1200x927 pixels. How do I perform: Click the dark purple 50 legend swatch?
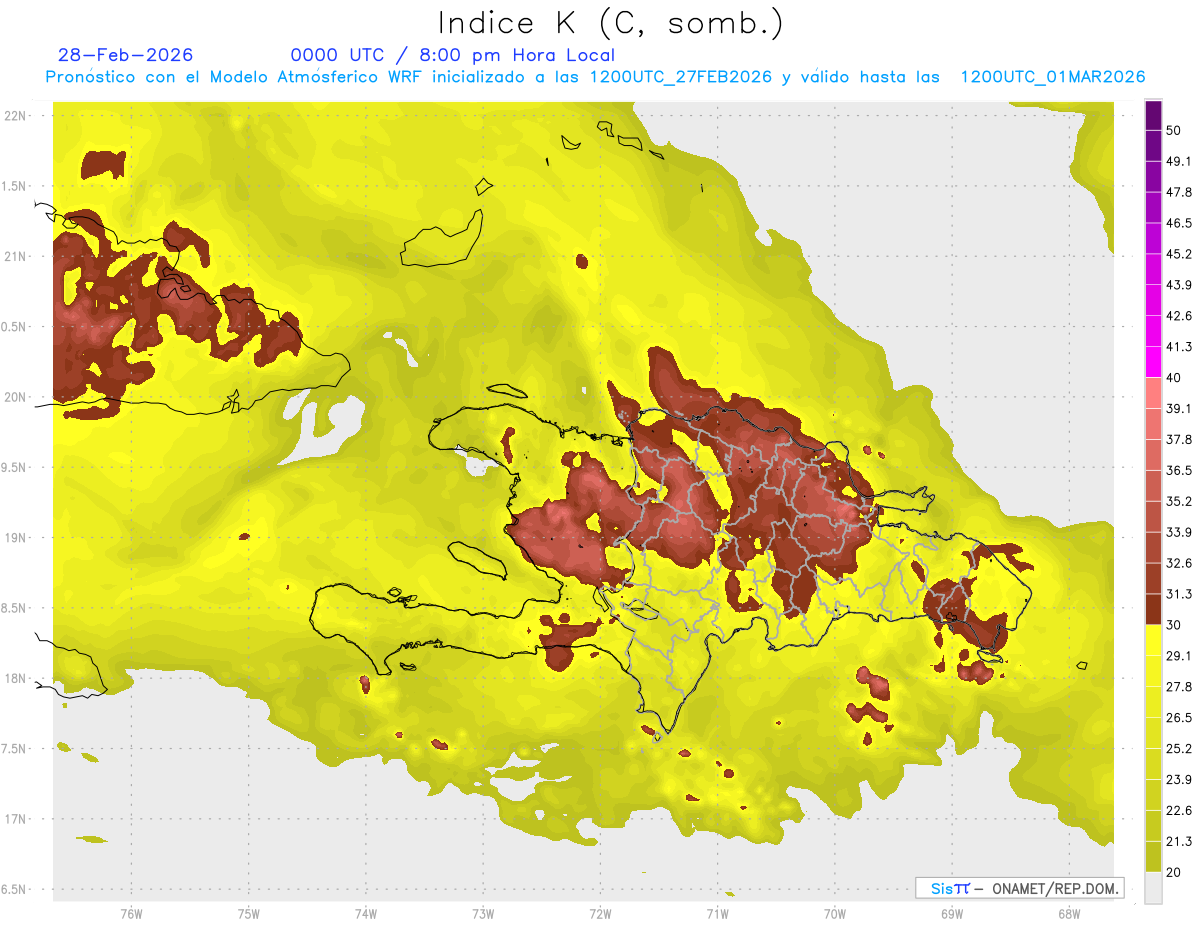[x=1153, y=116]
